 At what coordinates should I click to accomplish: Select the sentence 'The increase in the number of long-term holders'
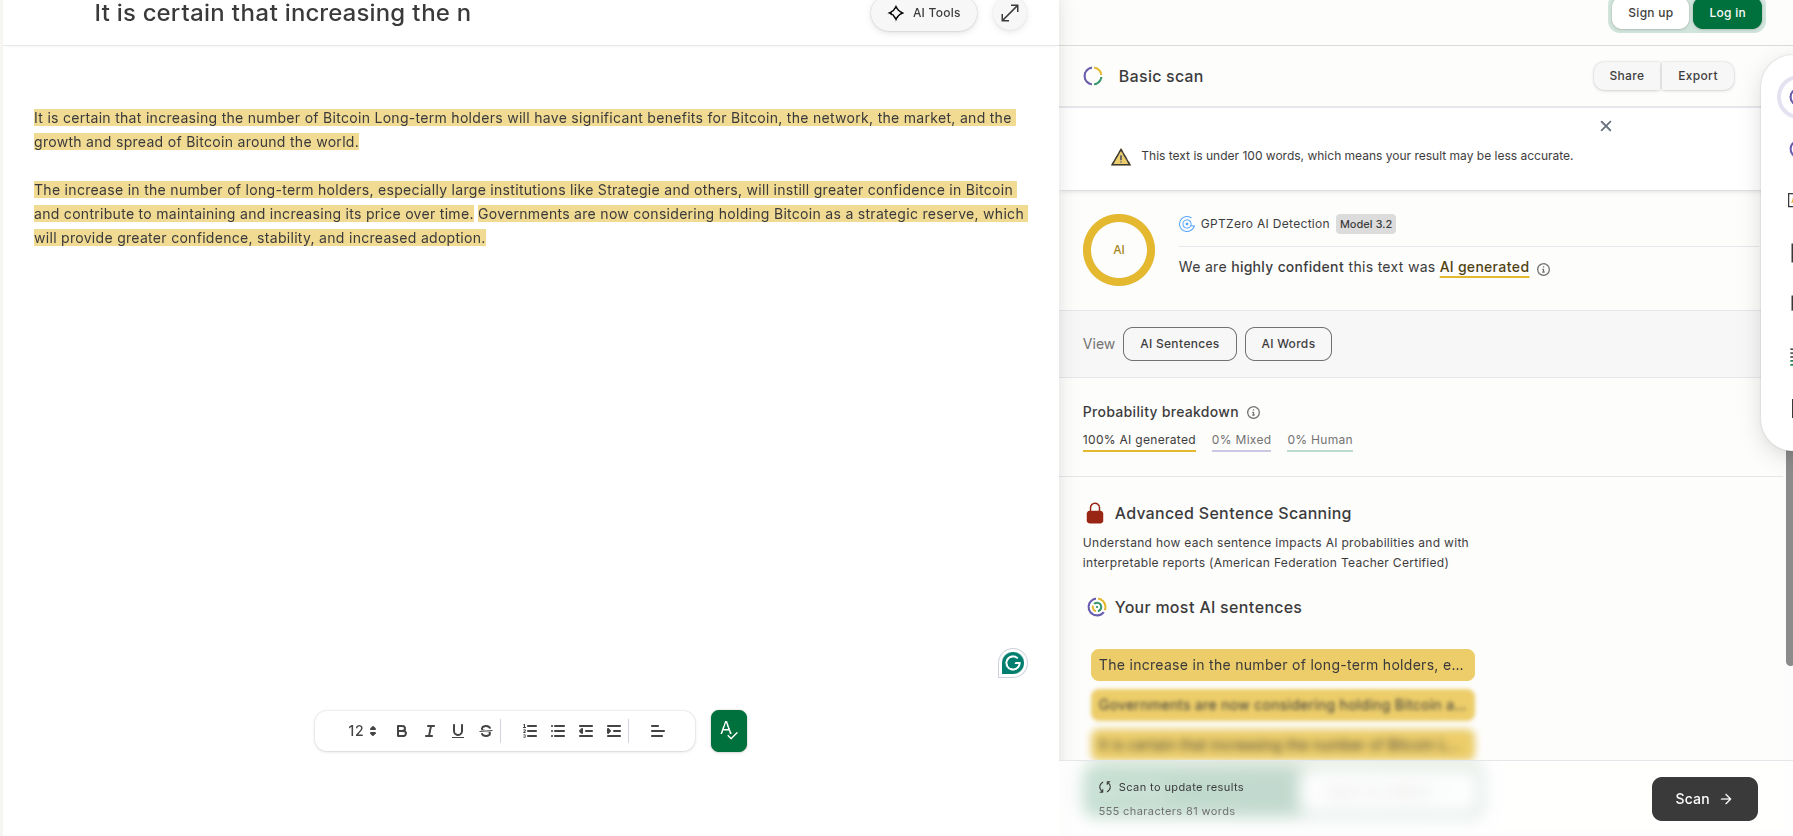tap(1282, 665)
